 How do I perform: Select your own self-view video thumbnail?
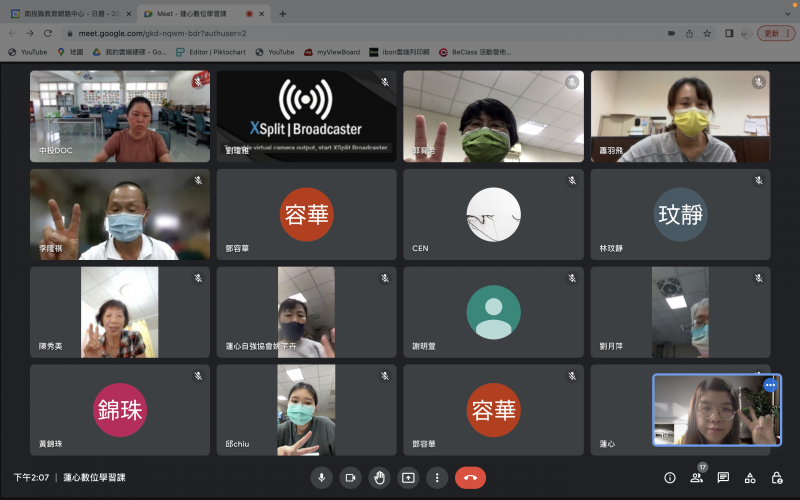click(x=717, y=410)
